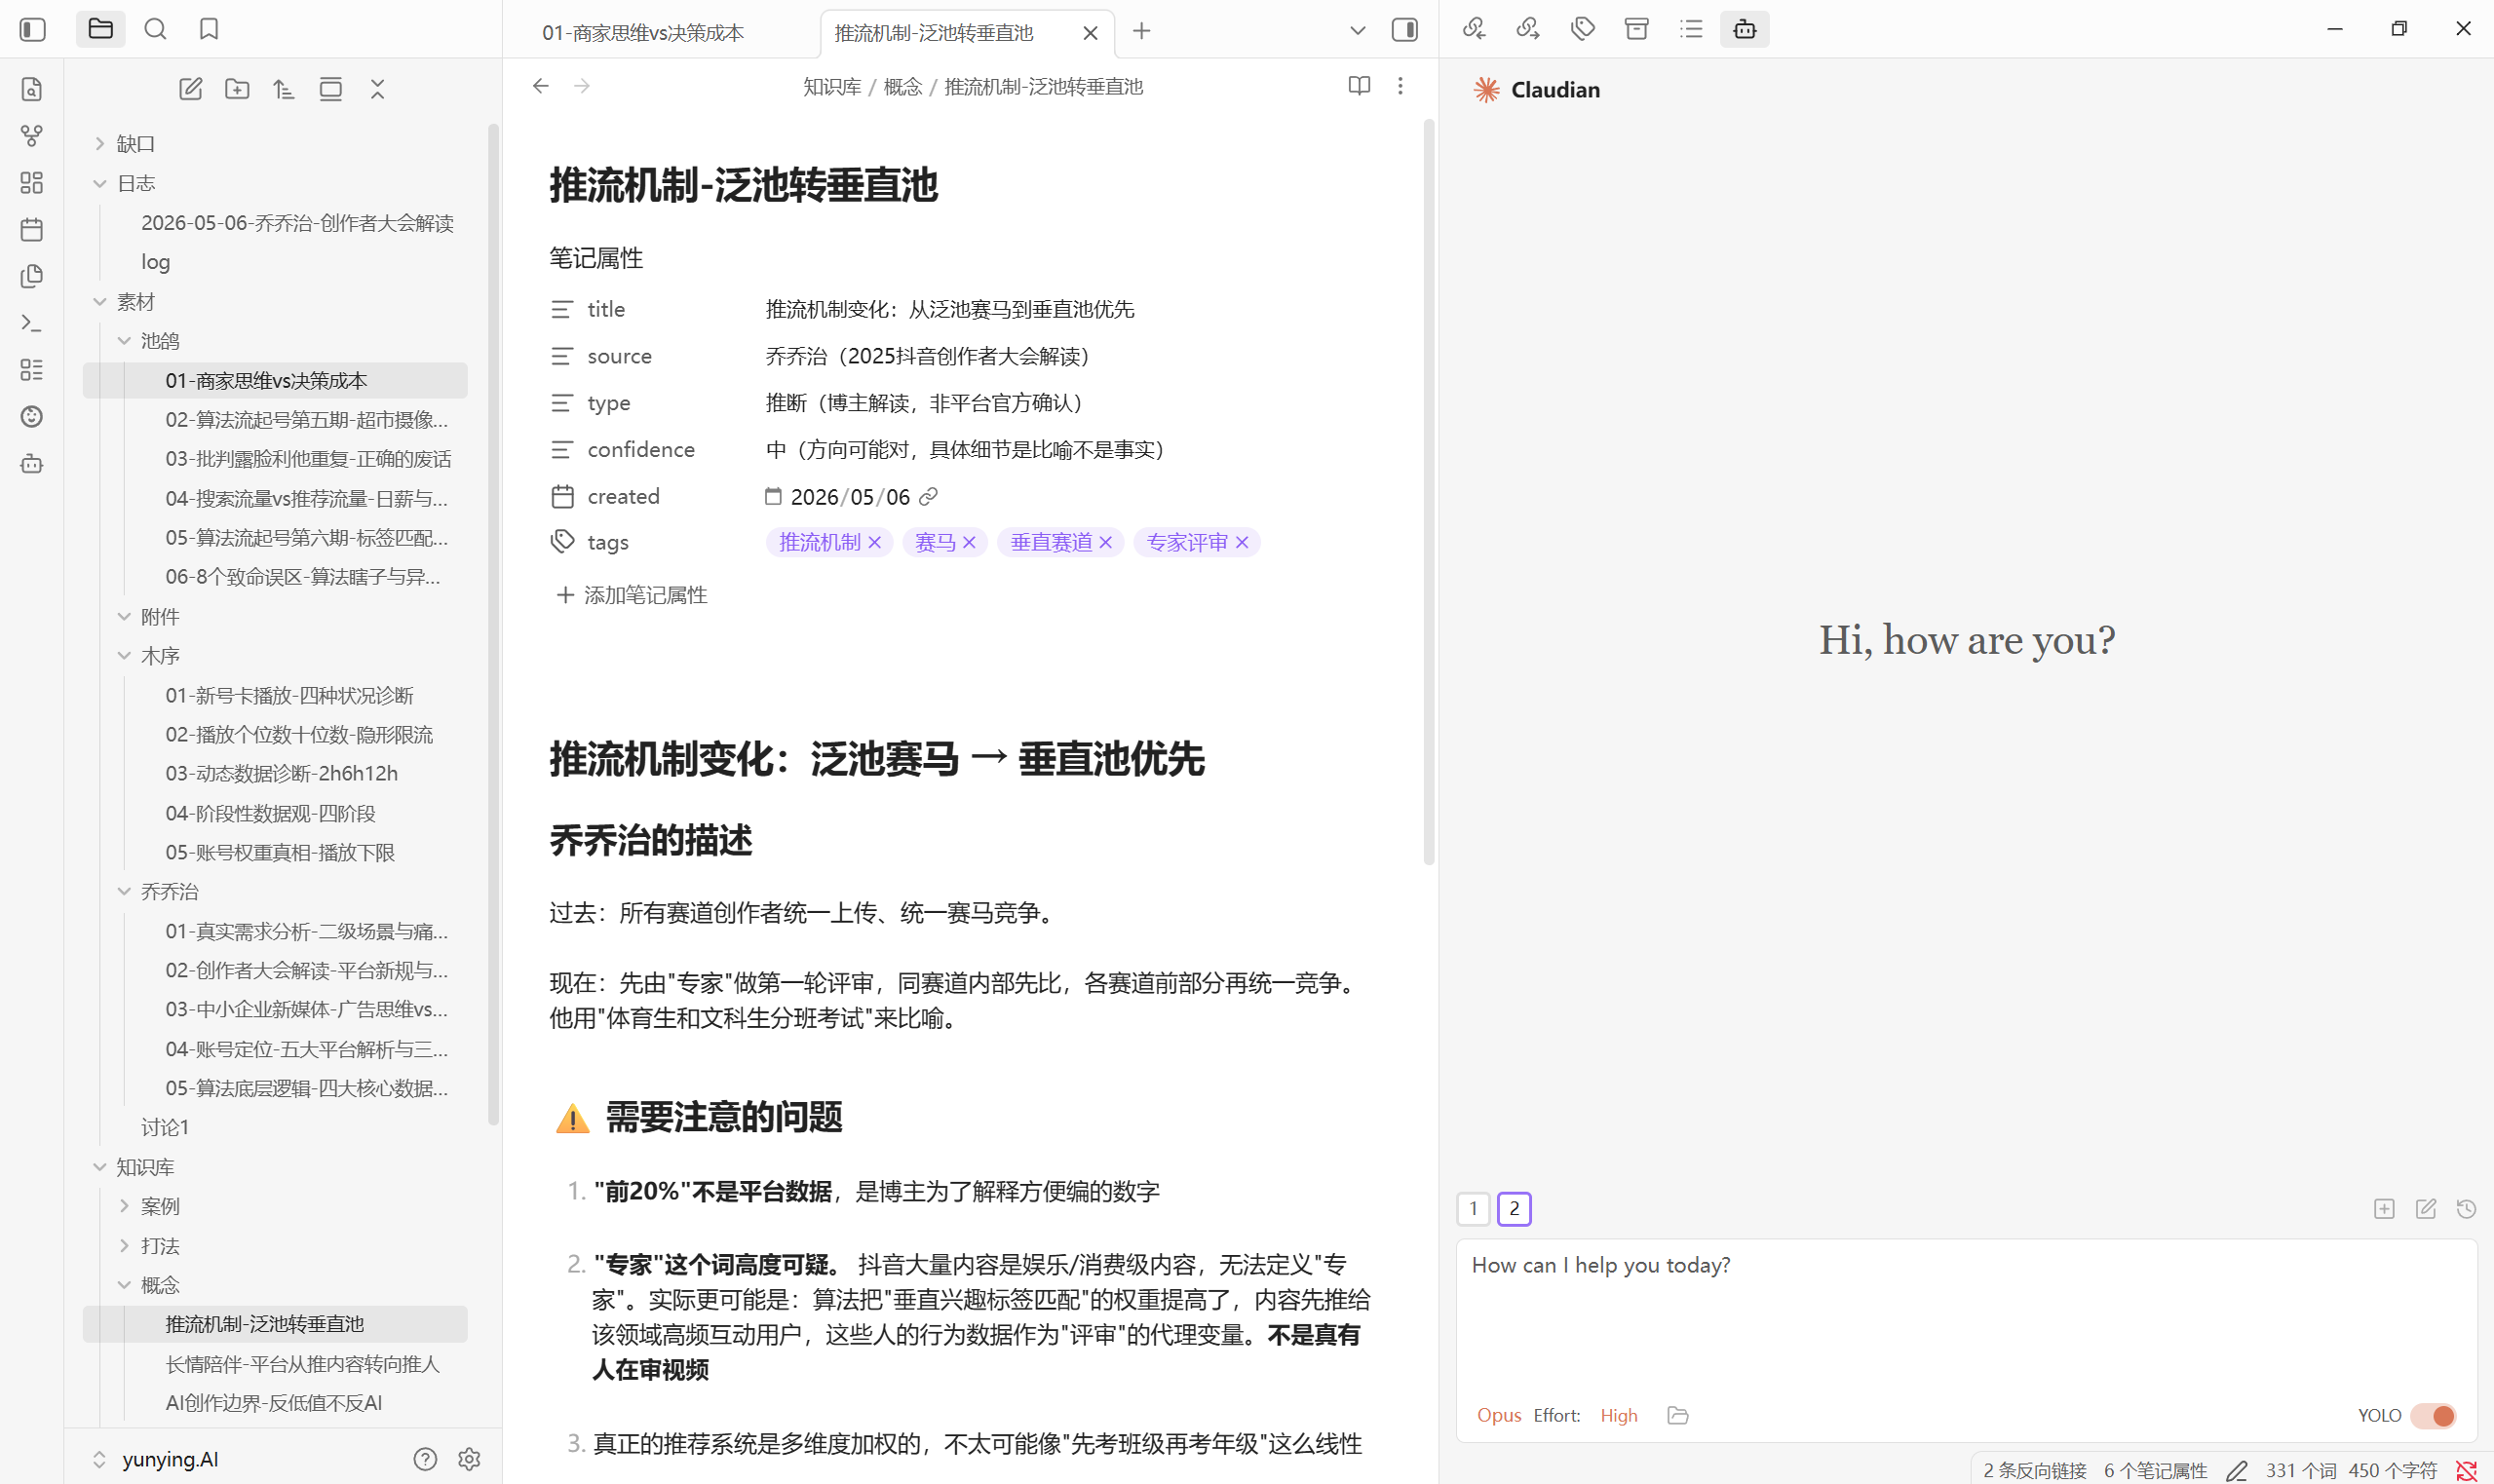This screenshot has height=1484, width=2494.
Task: Open vault settings gear icon
Action: point(469,1459)
